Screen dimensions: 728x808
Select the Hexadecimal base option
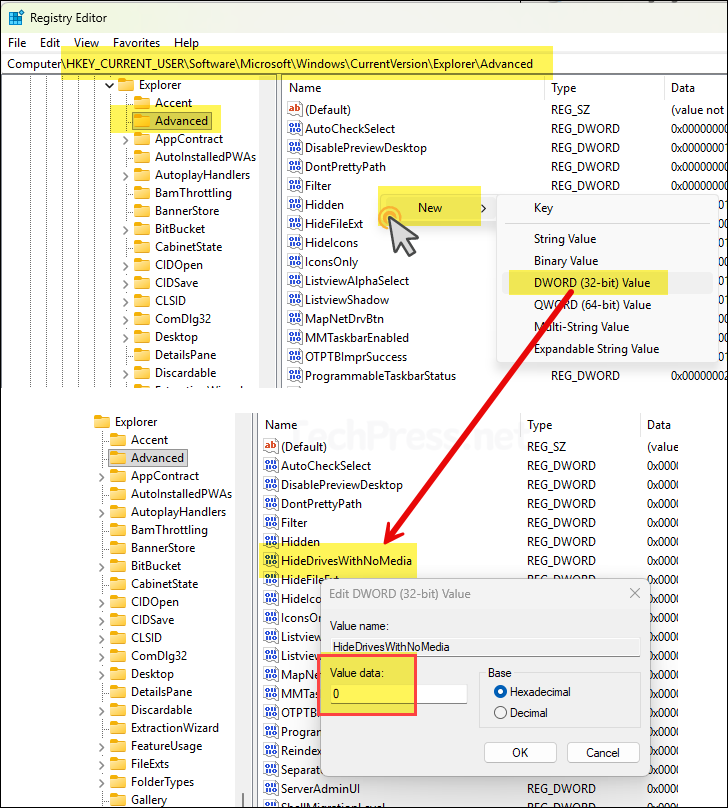tap(501, 692)
